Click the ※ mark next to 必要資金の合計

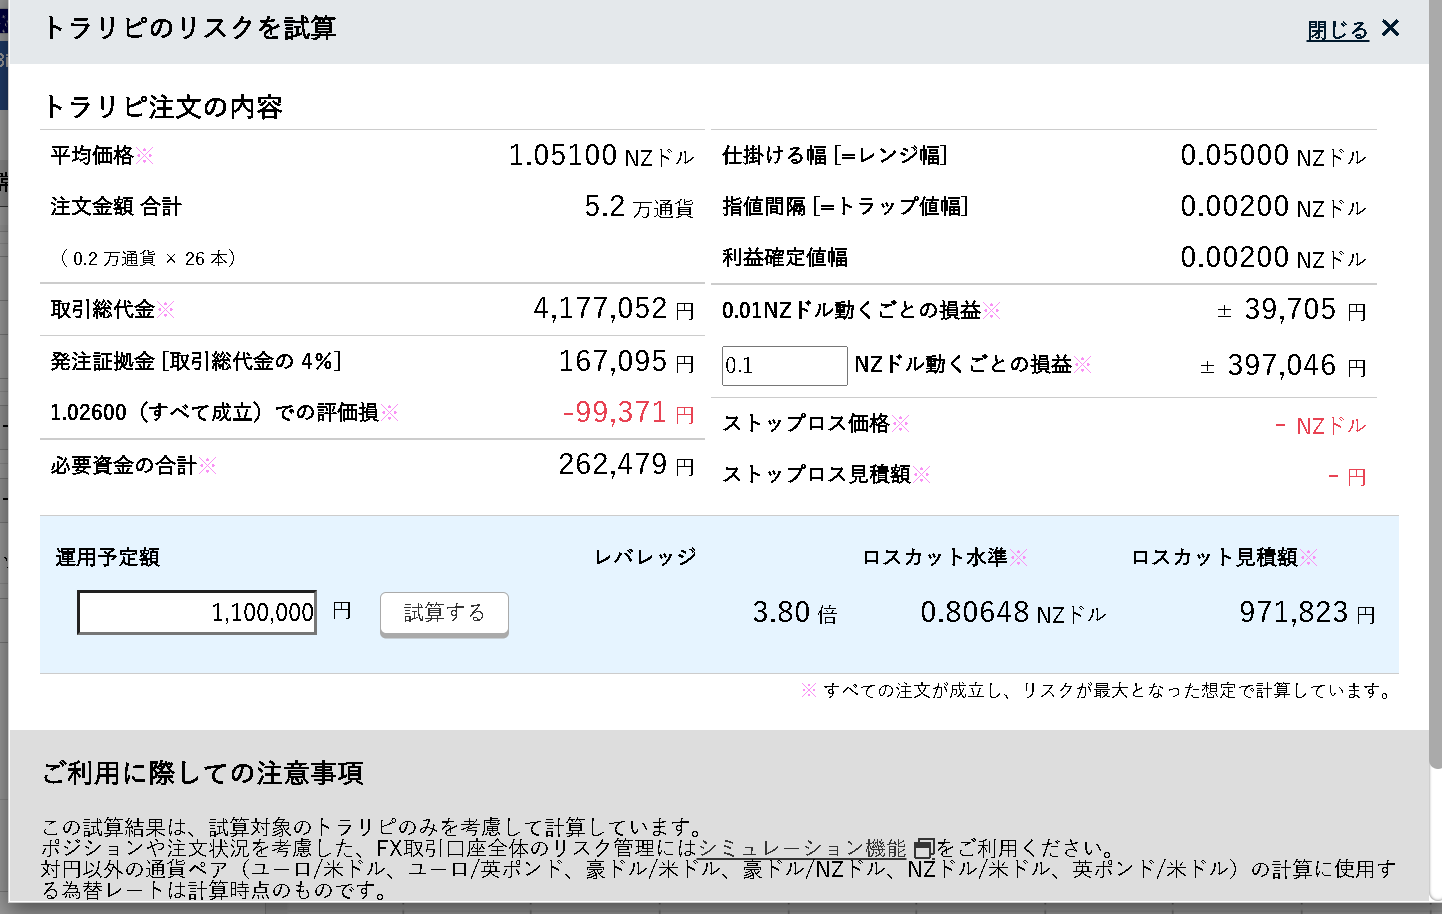(x=207, y=465)
